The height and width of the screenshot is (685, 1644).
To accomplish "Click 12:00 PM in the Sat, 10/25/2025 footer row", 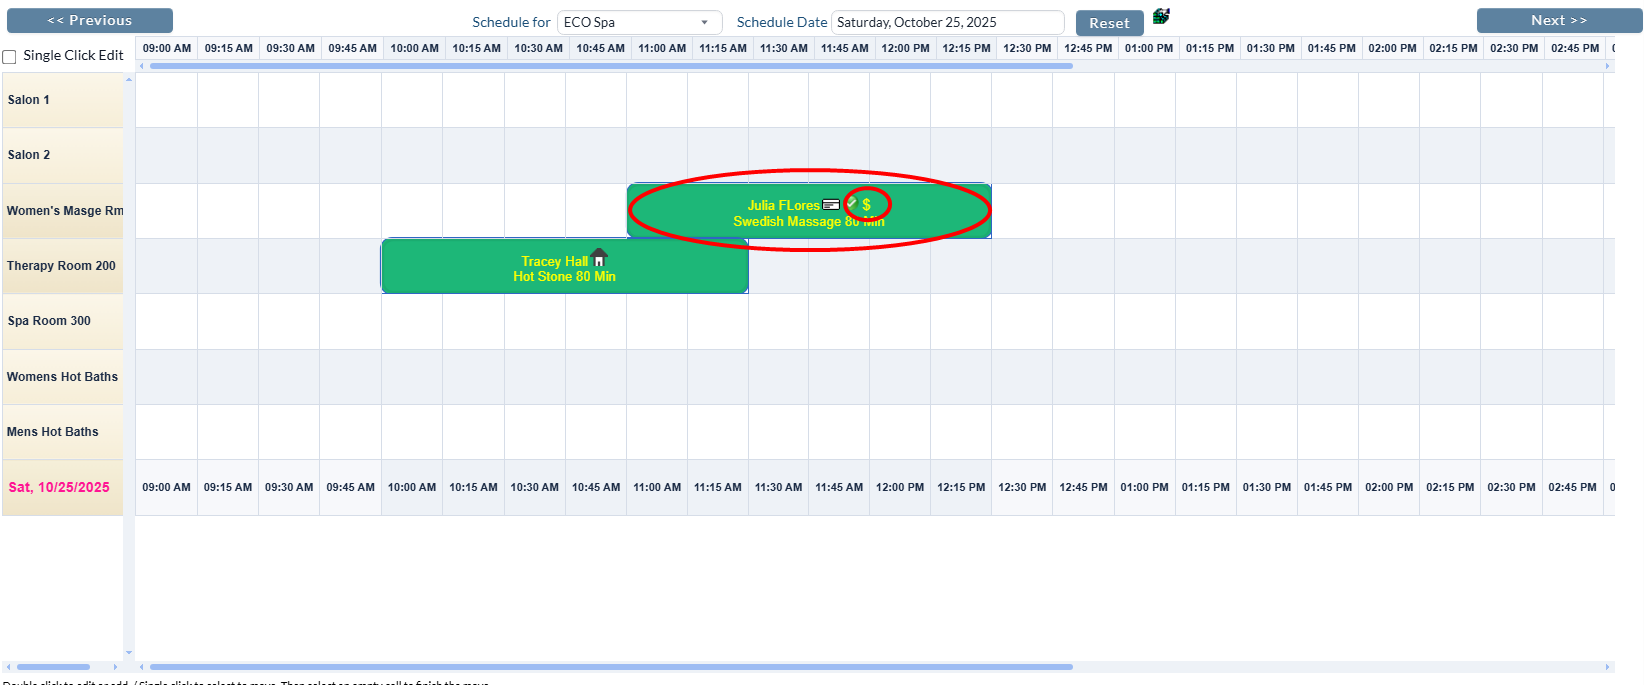I will click(900, 488).
